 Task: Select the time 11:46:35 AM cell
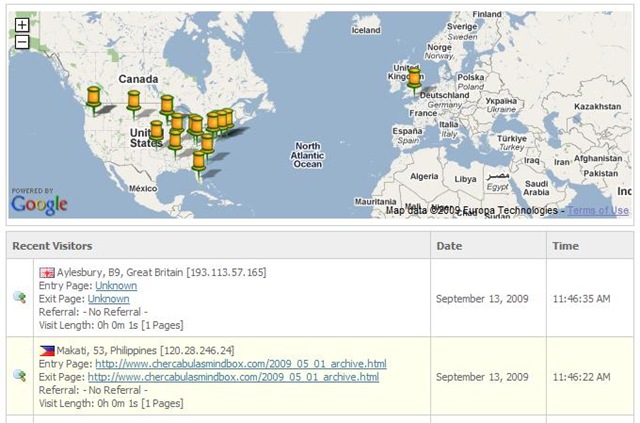(x=590, y=298)
